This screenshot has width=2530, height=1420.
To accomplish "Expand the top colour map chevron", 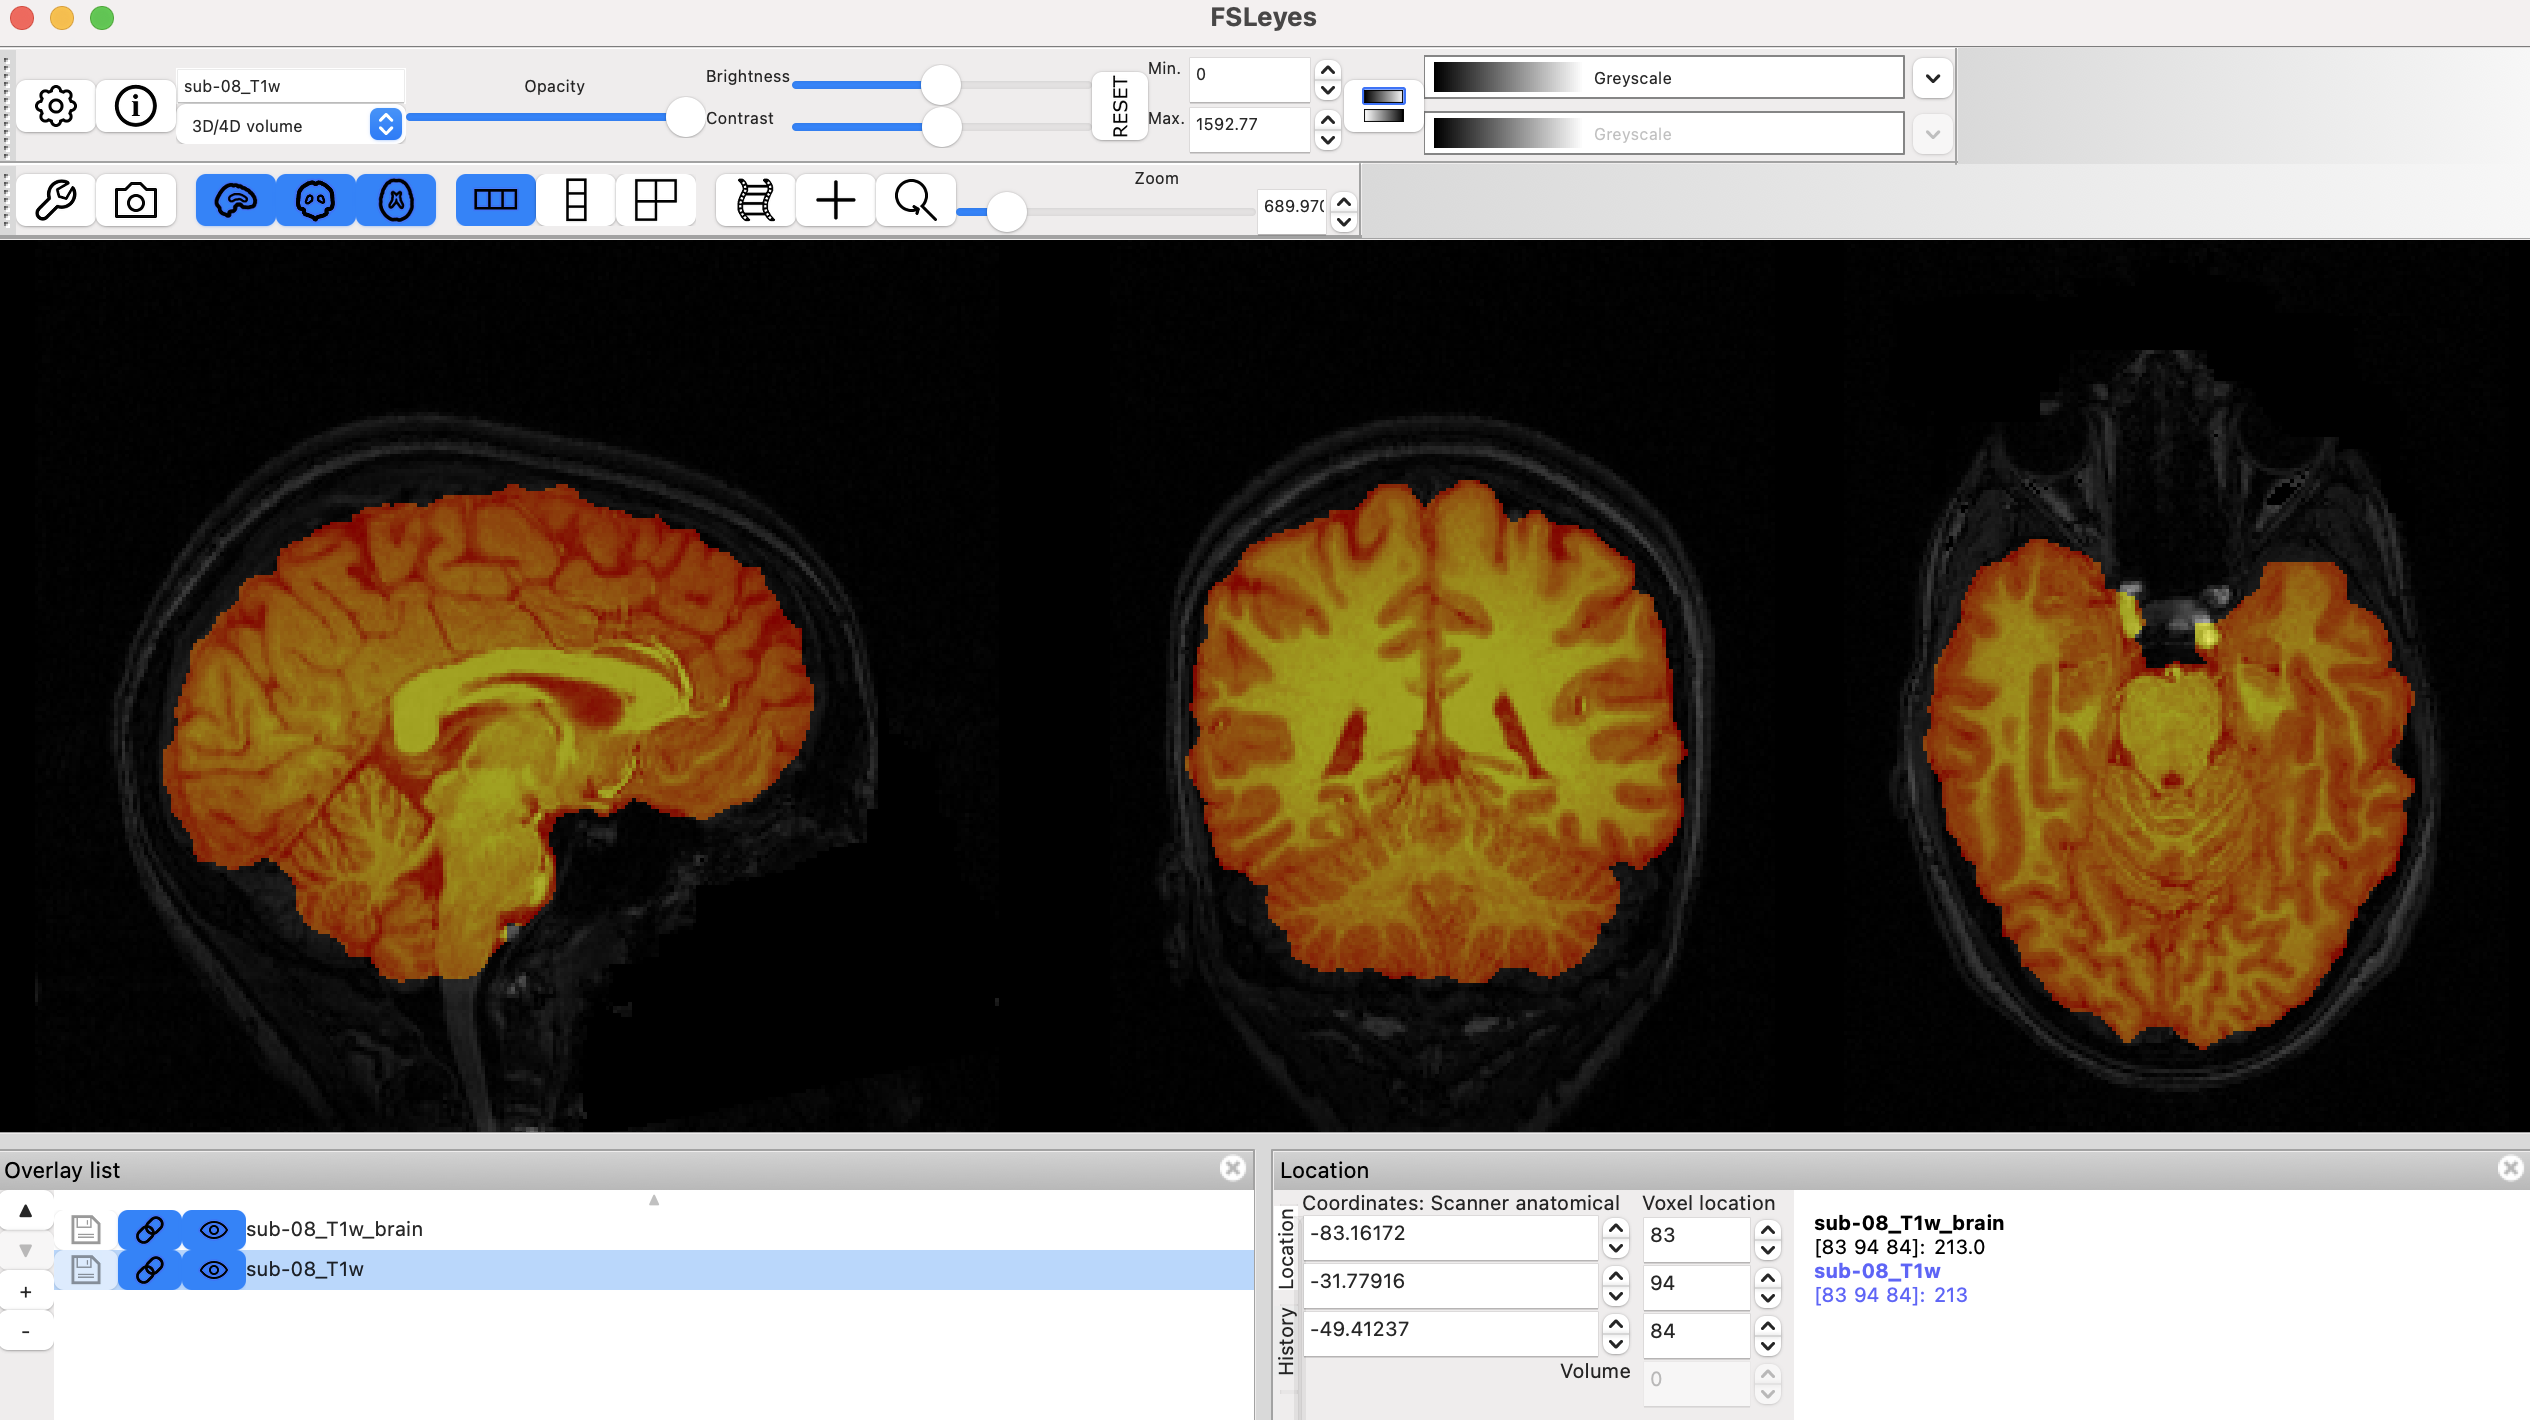I will [1933, 77].
